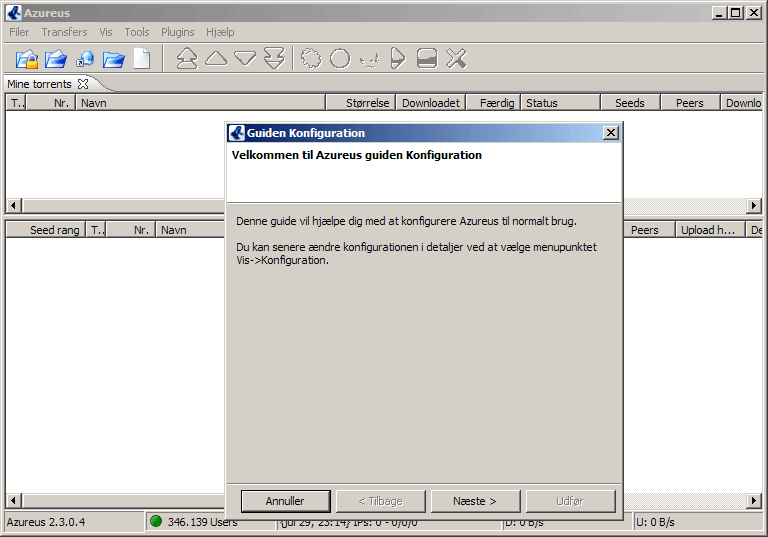The width and height of the screenshot is (768, 537).
Task: Sort by Seed rang column header
Action: pos(46,230)
